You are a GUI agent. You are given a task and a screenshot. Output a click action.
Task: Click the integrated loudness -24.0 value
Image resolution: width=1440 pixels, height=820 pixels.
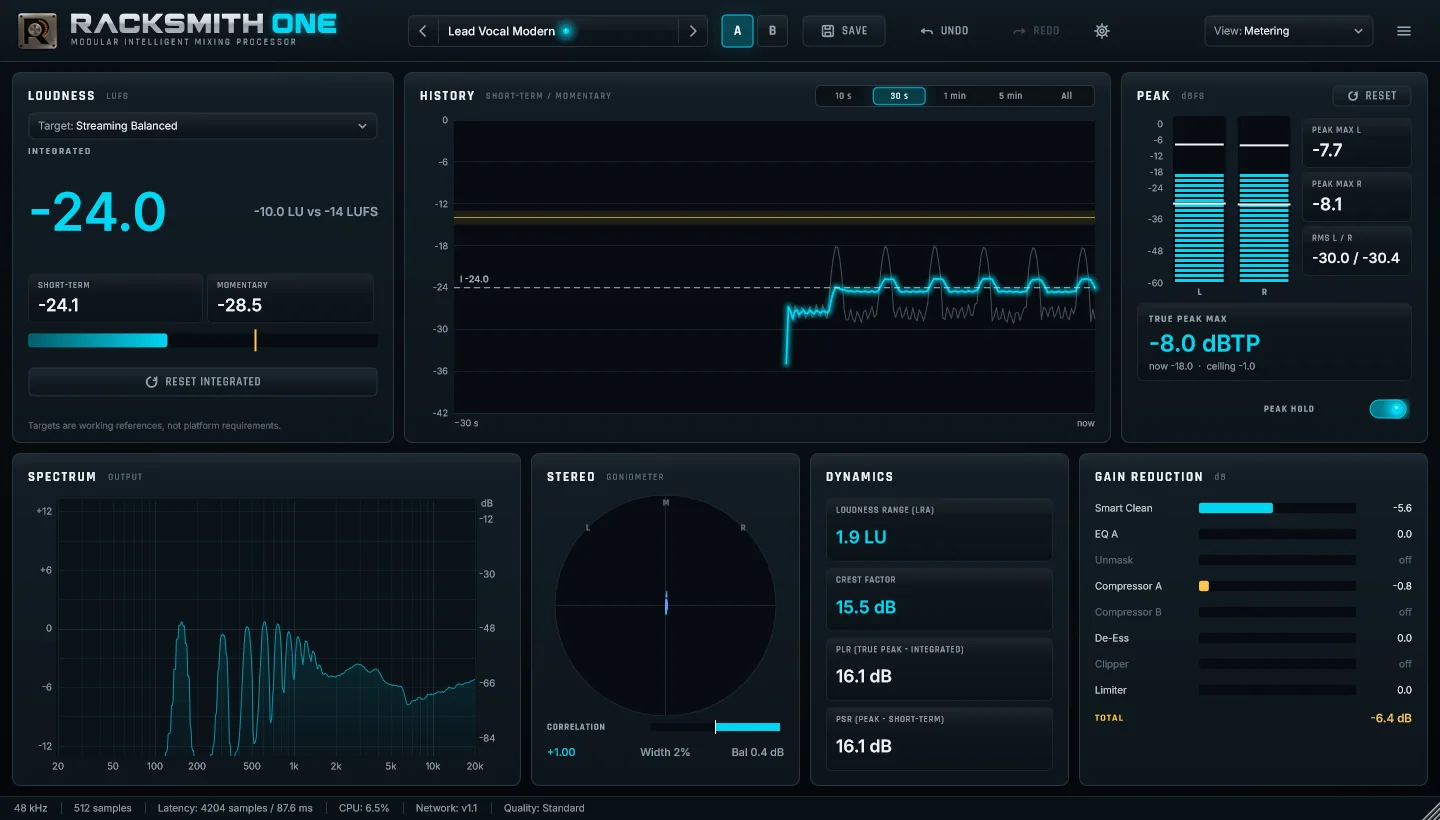[97, 212]
